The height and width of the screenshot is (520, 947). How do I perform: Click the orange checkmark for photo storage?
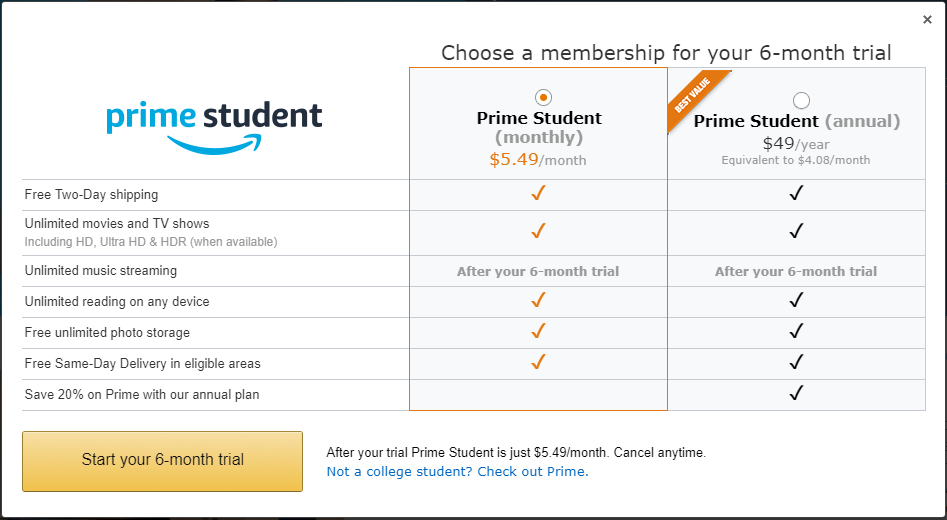click(x=538, y=331)
